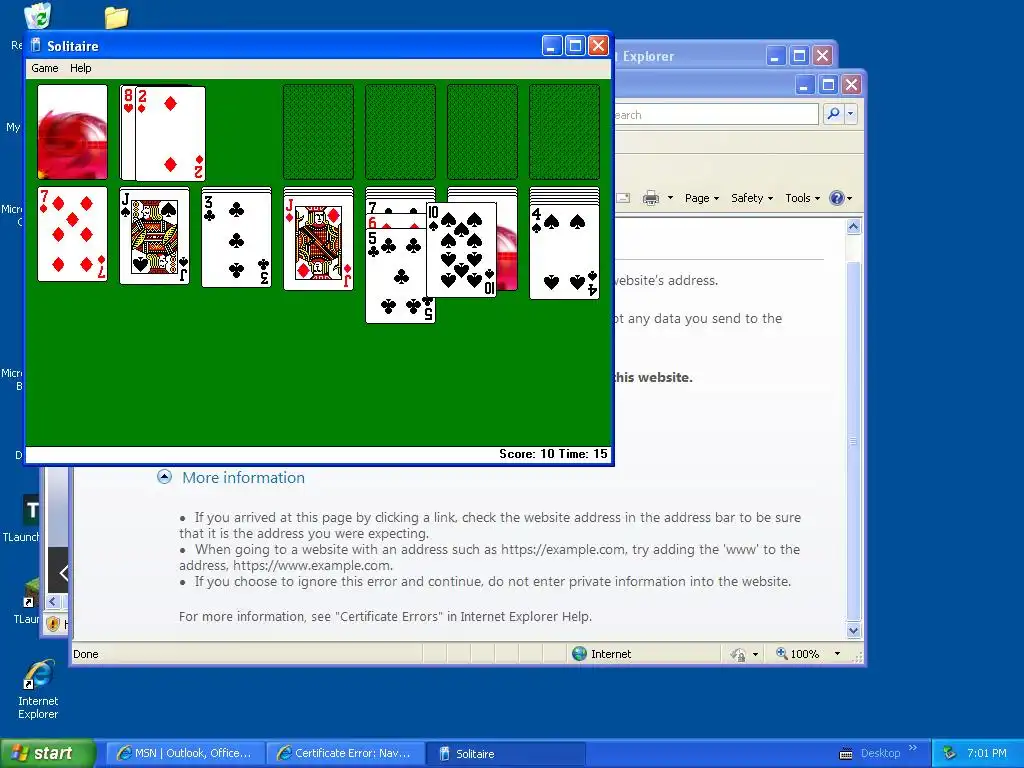
Task: Open the Safety menu in Internet Explorer
Action: (752, 198)
